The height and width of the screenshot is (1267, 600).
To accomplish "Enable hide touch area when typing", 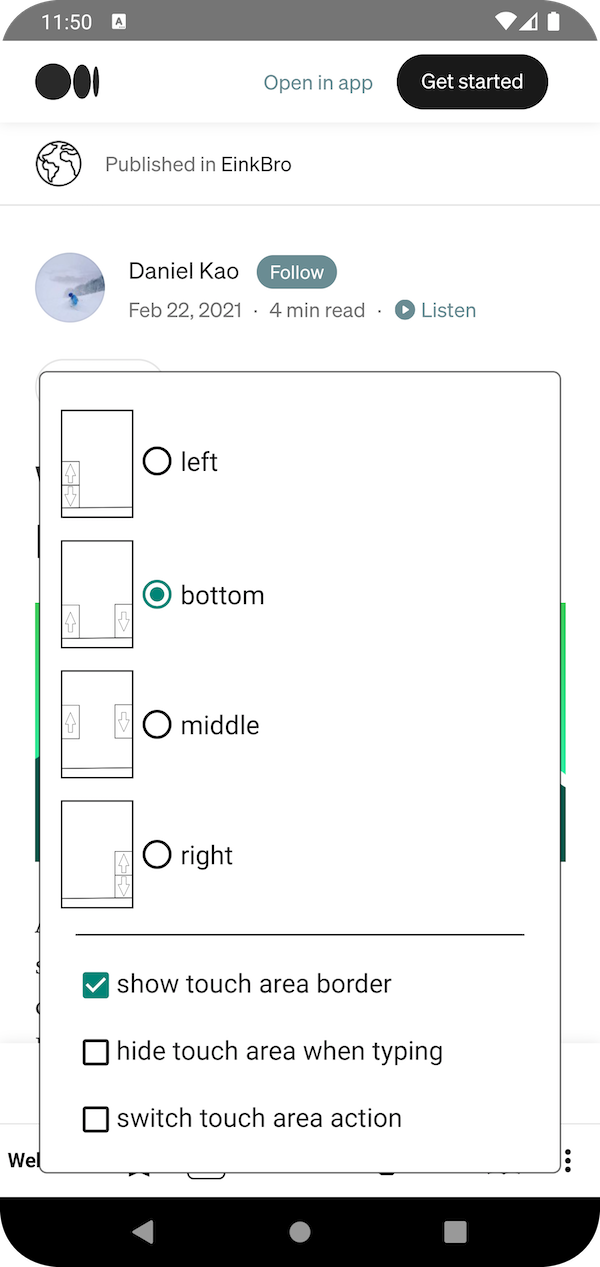I will tap(96, 1052).
